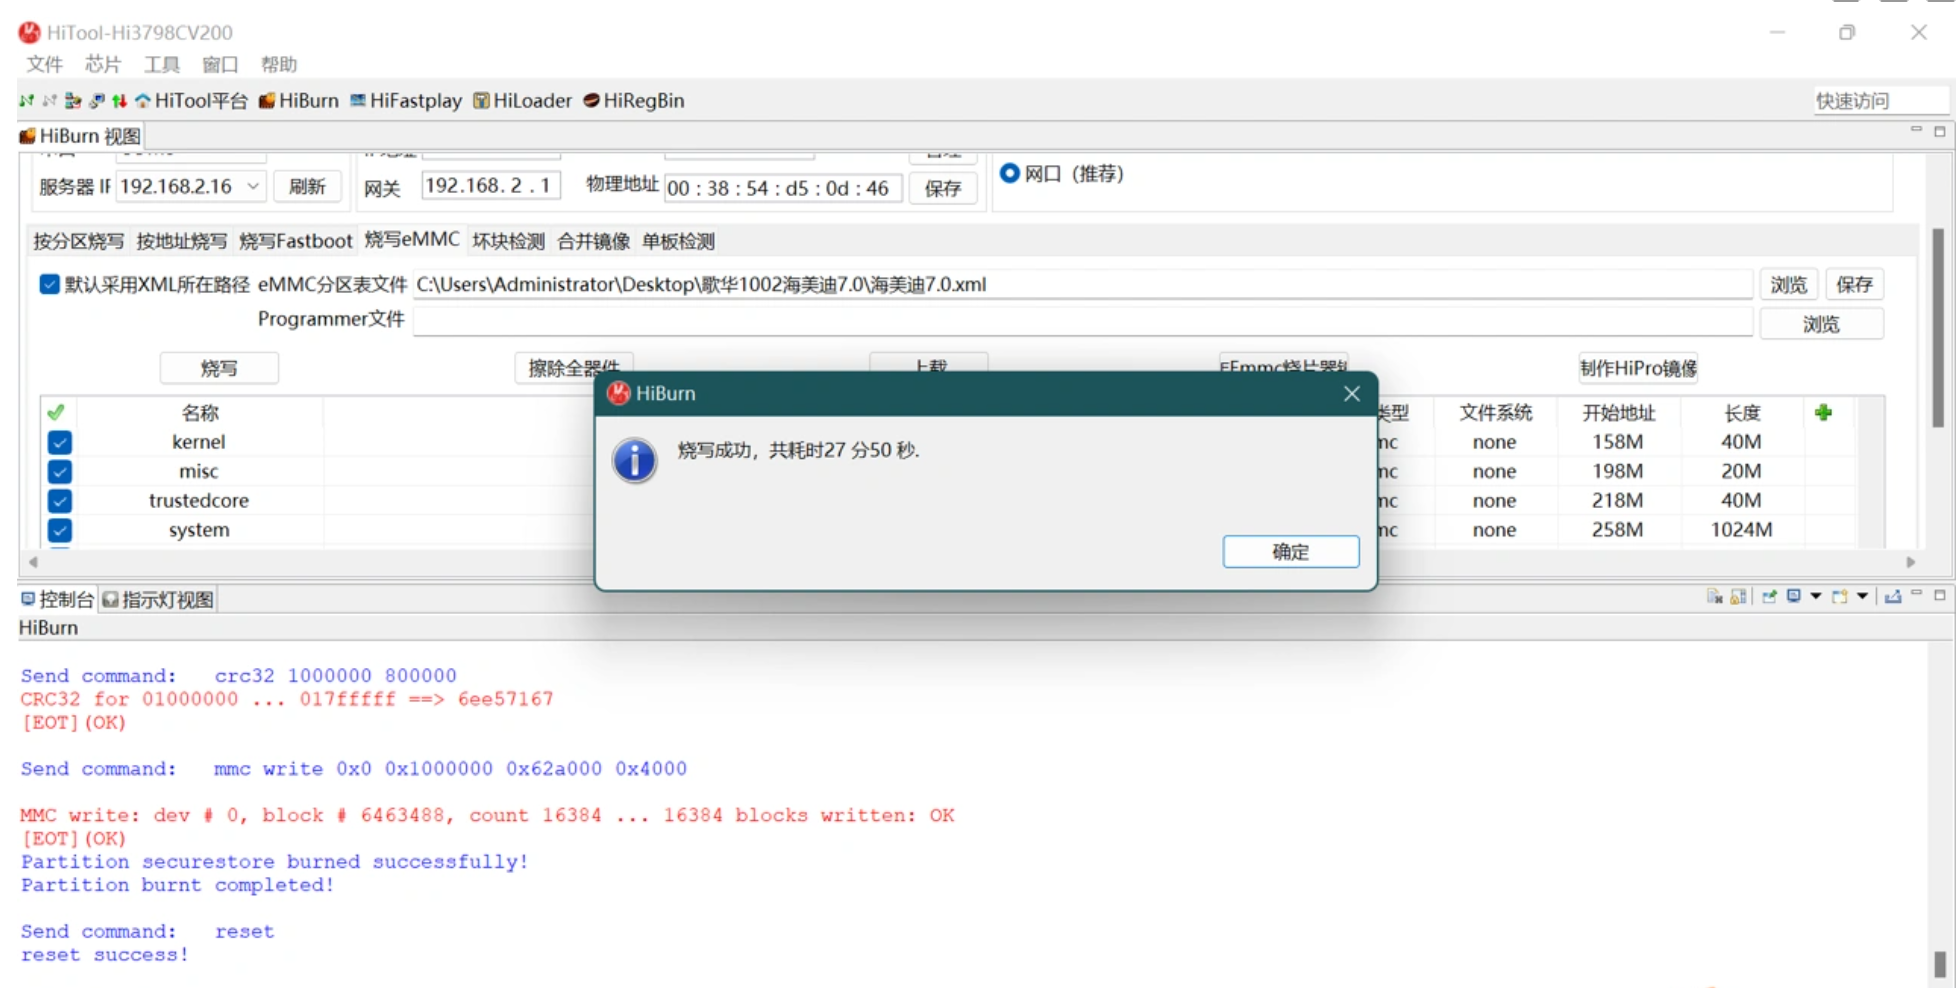Viewport: 1956px width, 988px height.
Task: Launch the HiLoader tool
Action: 522,101
